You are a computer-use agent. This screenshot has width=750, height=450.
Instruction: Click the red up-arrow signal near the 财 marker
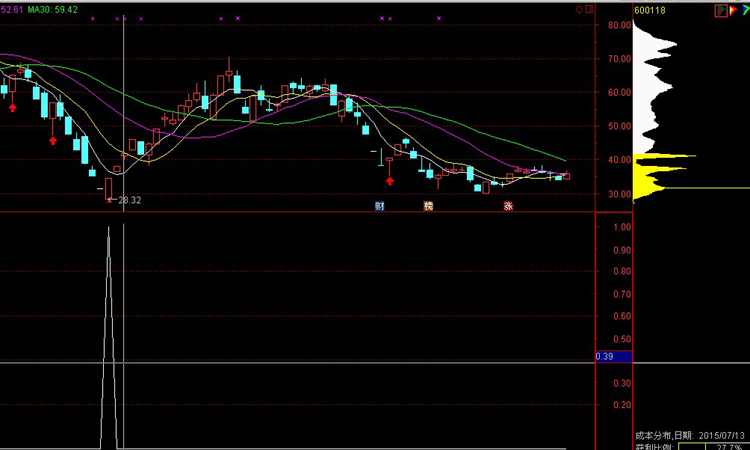point(390,181)
